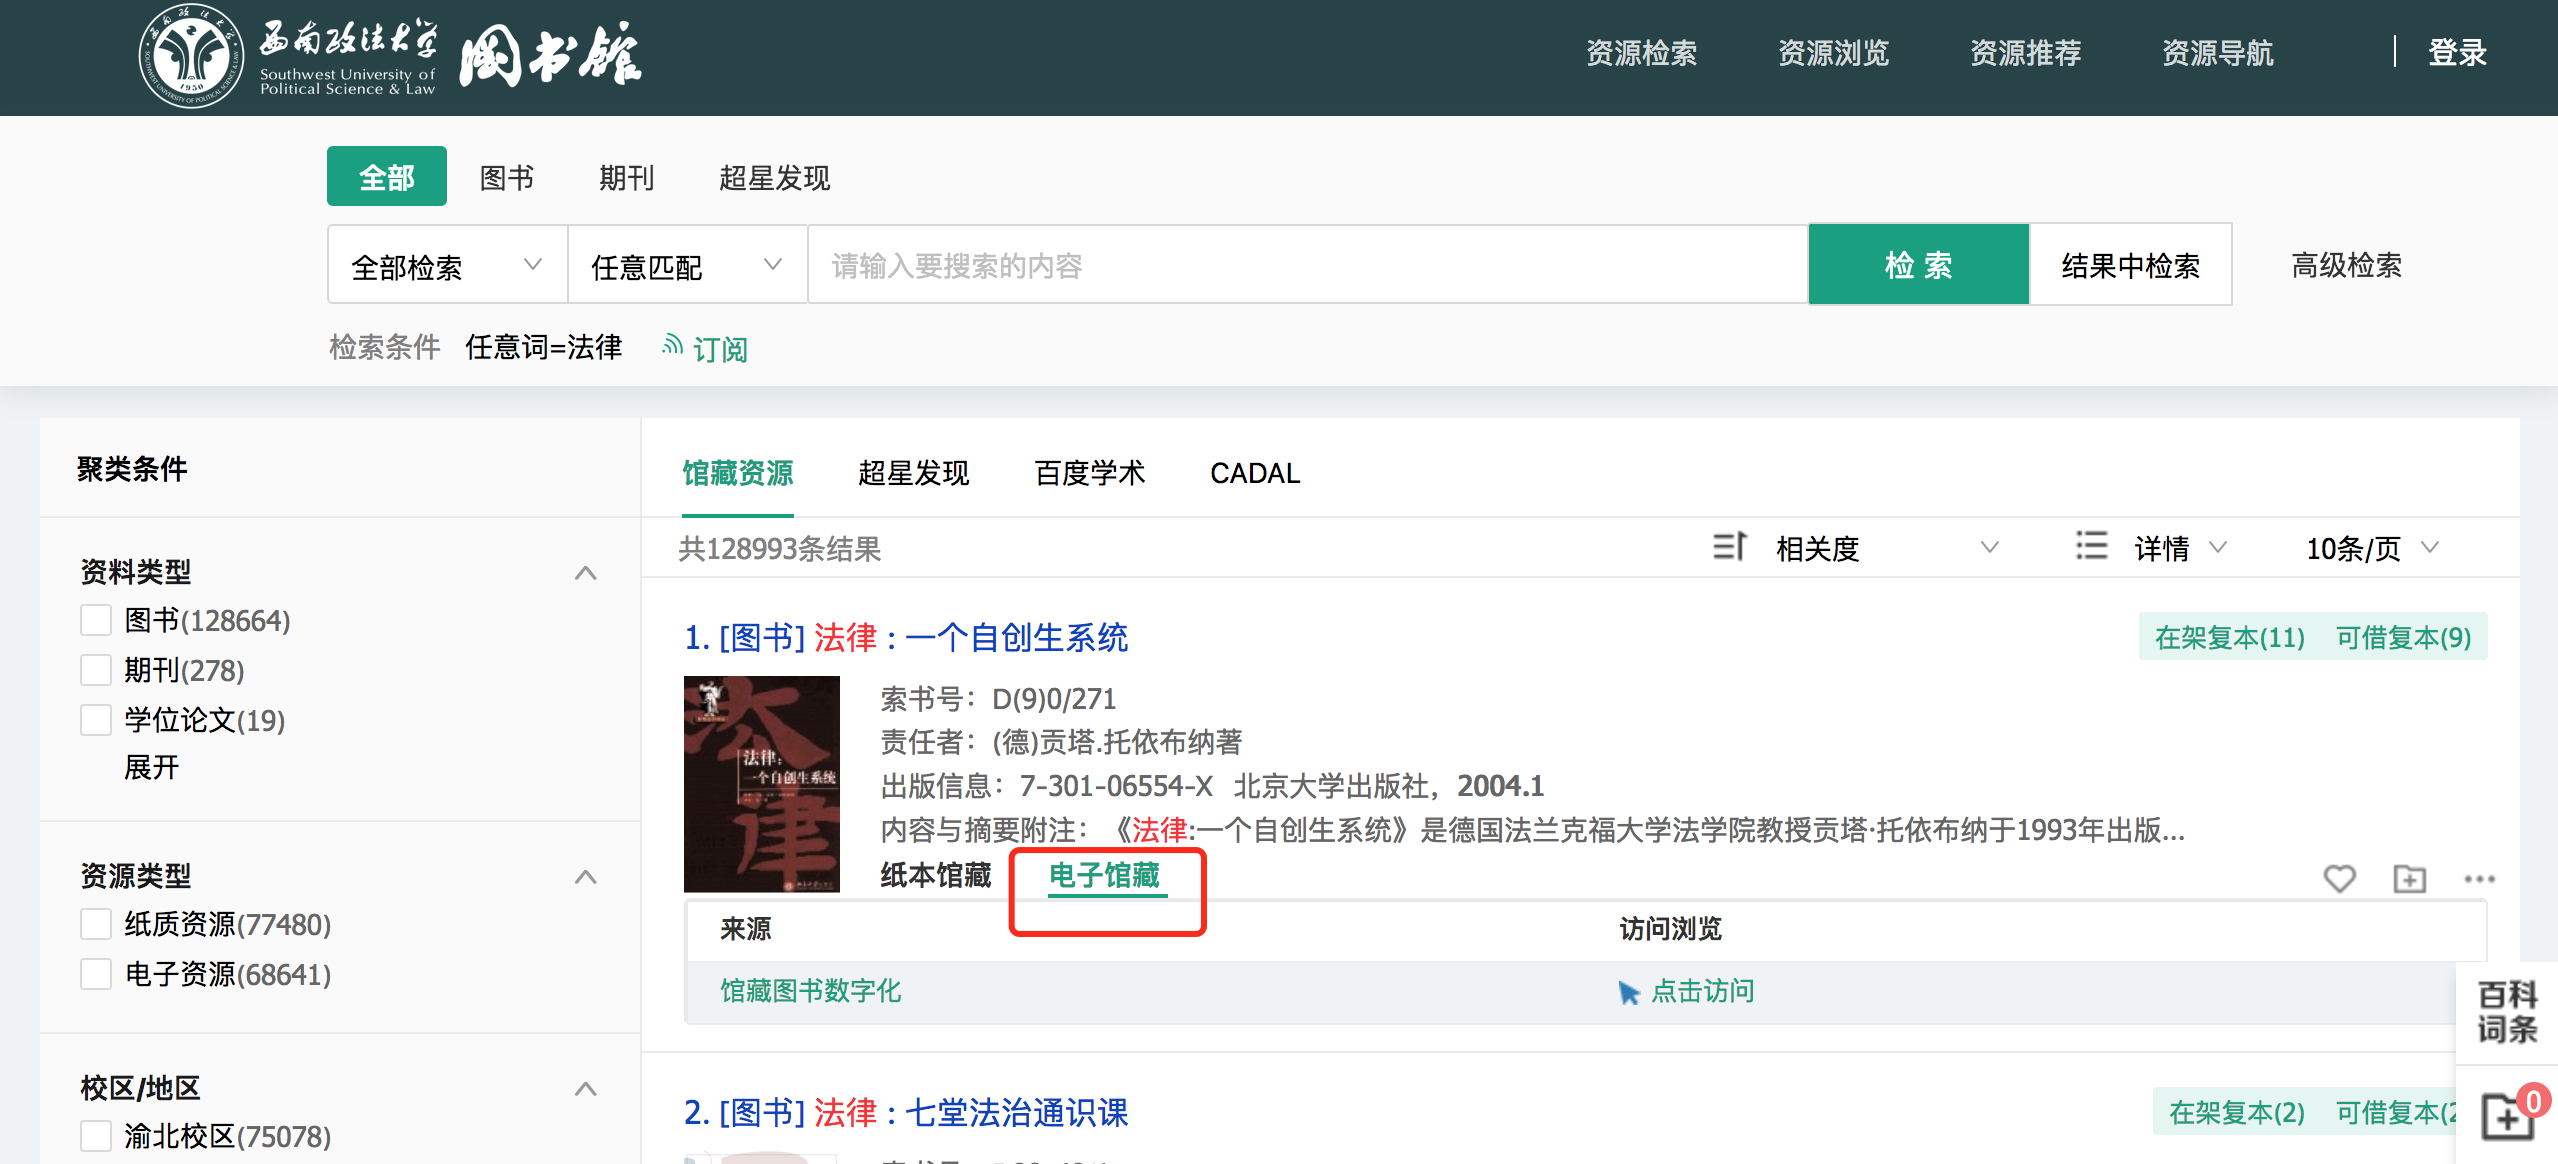Click the sort order icon beside 相关度

pos(1729,546)
